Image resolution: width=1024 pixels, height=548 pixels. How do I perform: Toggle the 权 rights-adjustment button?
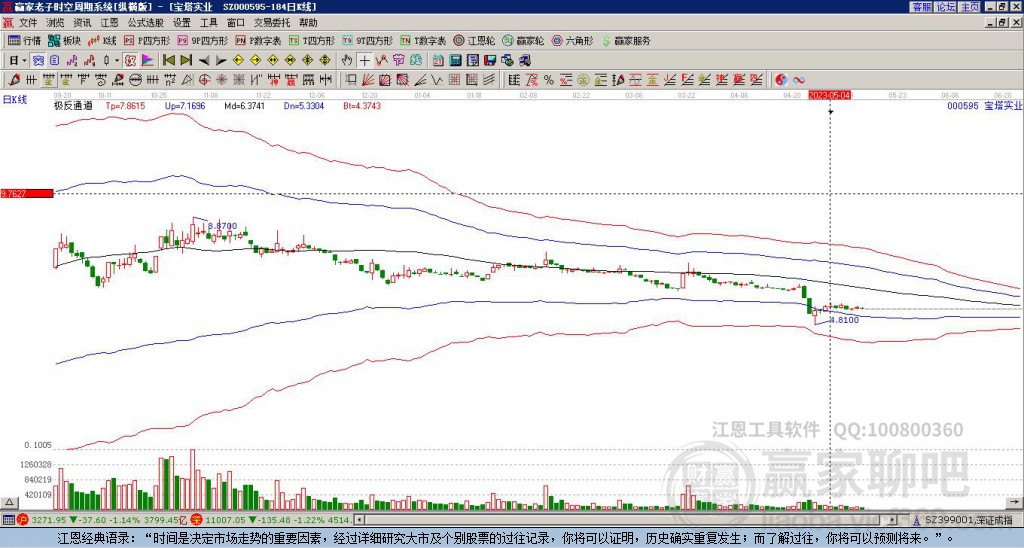pyautogui.click(x=130, y=61)
